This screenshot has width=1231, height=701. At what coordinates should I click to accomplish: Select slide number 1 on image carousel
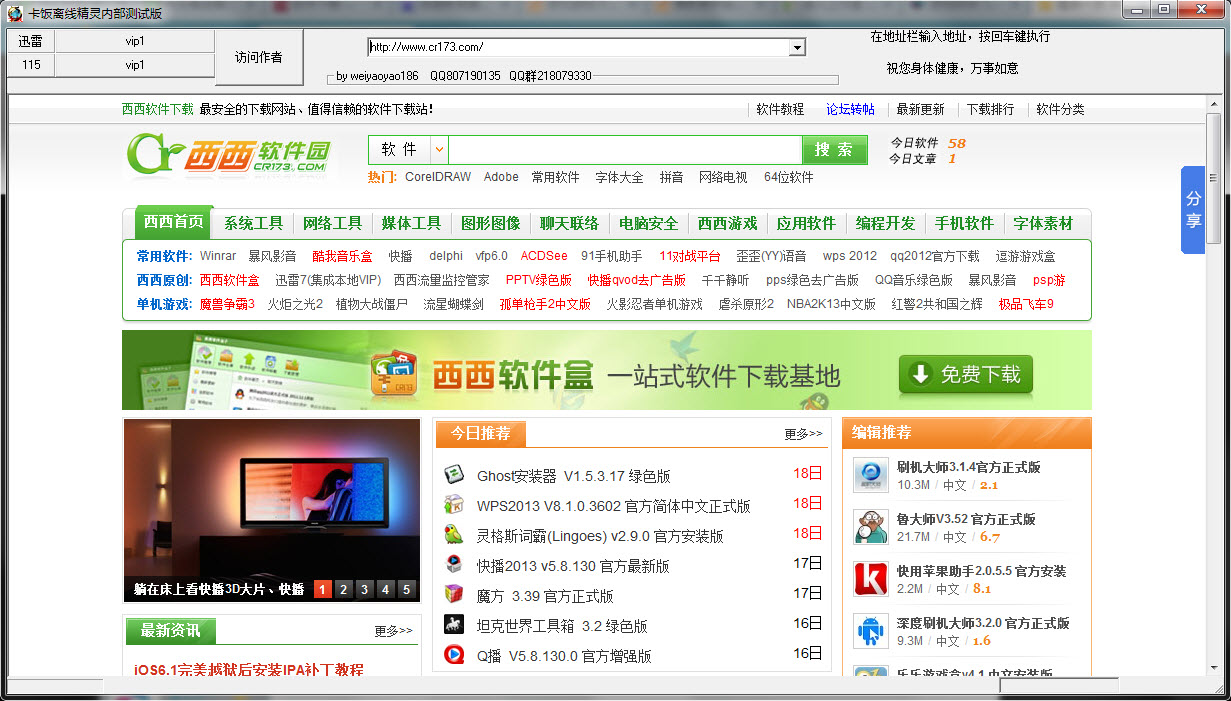click(x=322, y=589)
